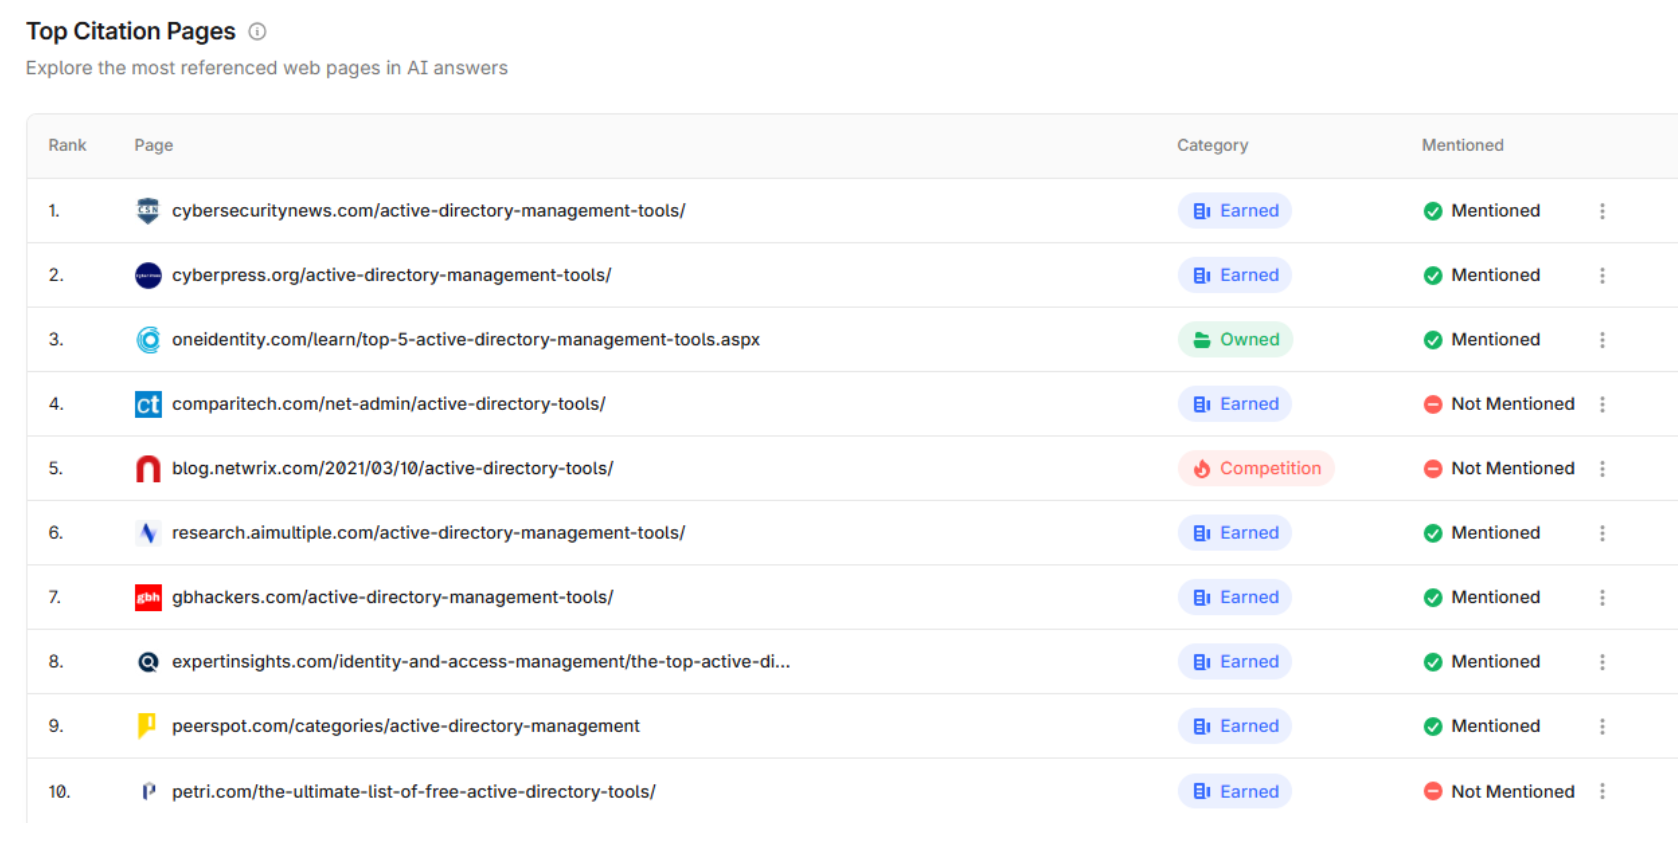This screenshot has width=1678, height=858.
Task: Click the Owned category badge for oneidentity.com
Action: point(1235,339)
